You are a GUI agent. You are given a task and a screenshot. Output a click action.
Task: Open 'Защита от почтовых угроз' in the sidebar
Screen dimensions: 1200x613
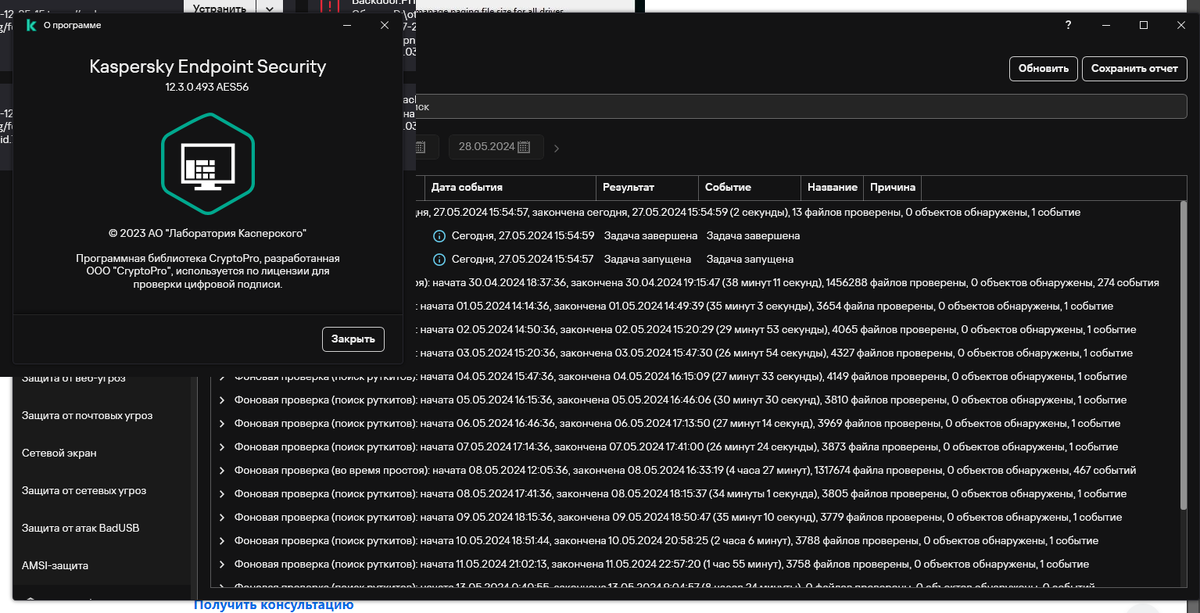click(x=88, y=416)
